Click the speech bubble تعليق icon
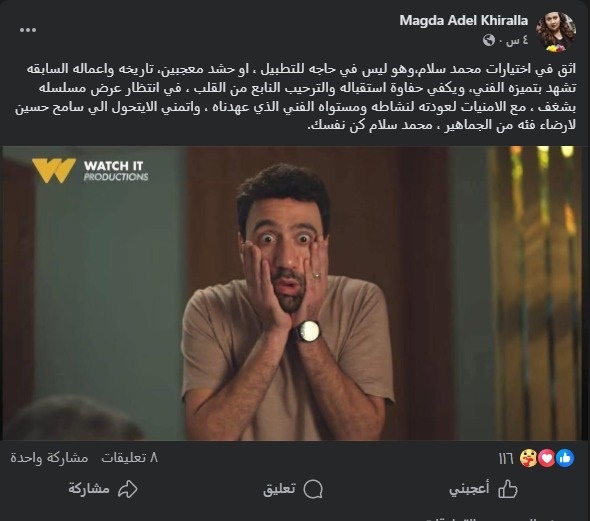 click(313, 489)
